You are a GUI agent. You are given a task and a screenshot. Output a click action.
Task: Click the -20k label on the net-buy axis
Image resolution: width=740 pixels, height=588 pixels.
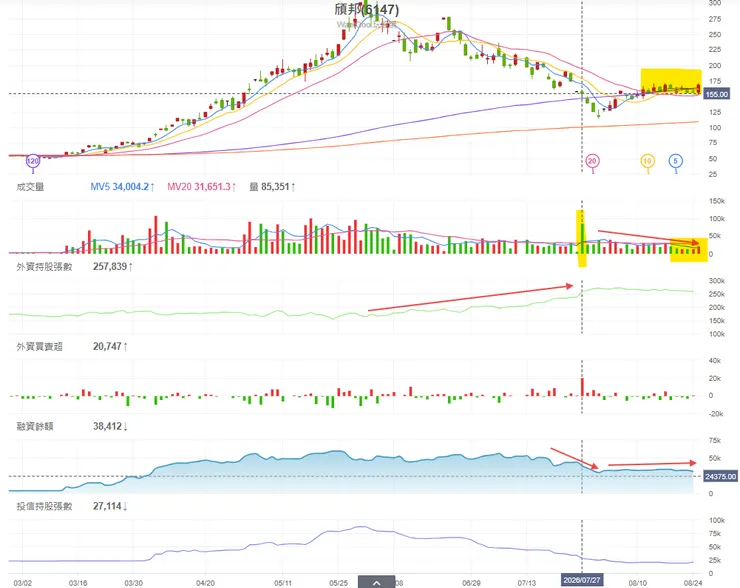tap(717, 414)
